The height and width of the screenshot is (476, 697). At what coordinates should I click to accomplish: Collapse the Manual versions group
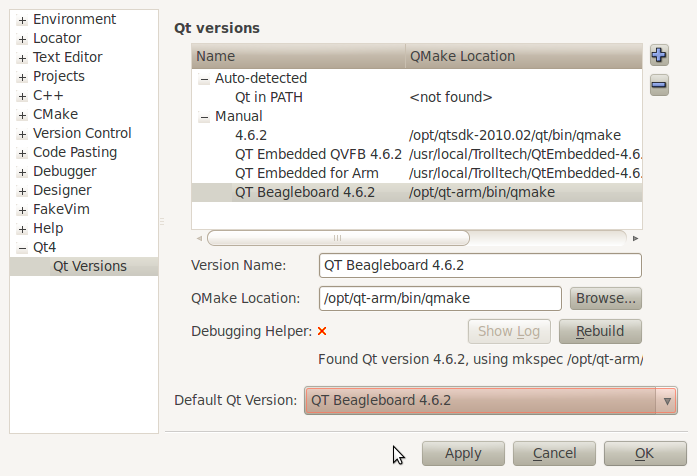(205, 117)
